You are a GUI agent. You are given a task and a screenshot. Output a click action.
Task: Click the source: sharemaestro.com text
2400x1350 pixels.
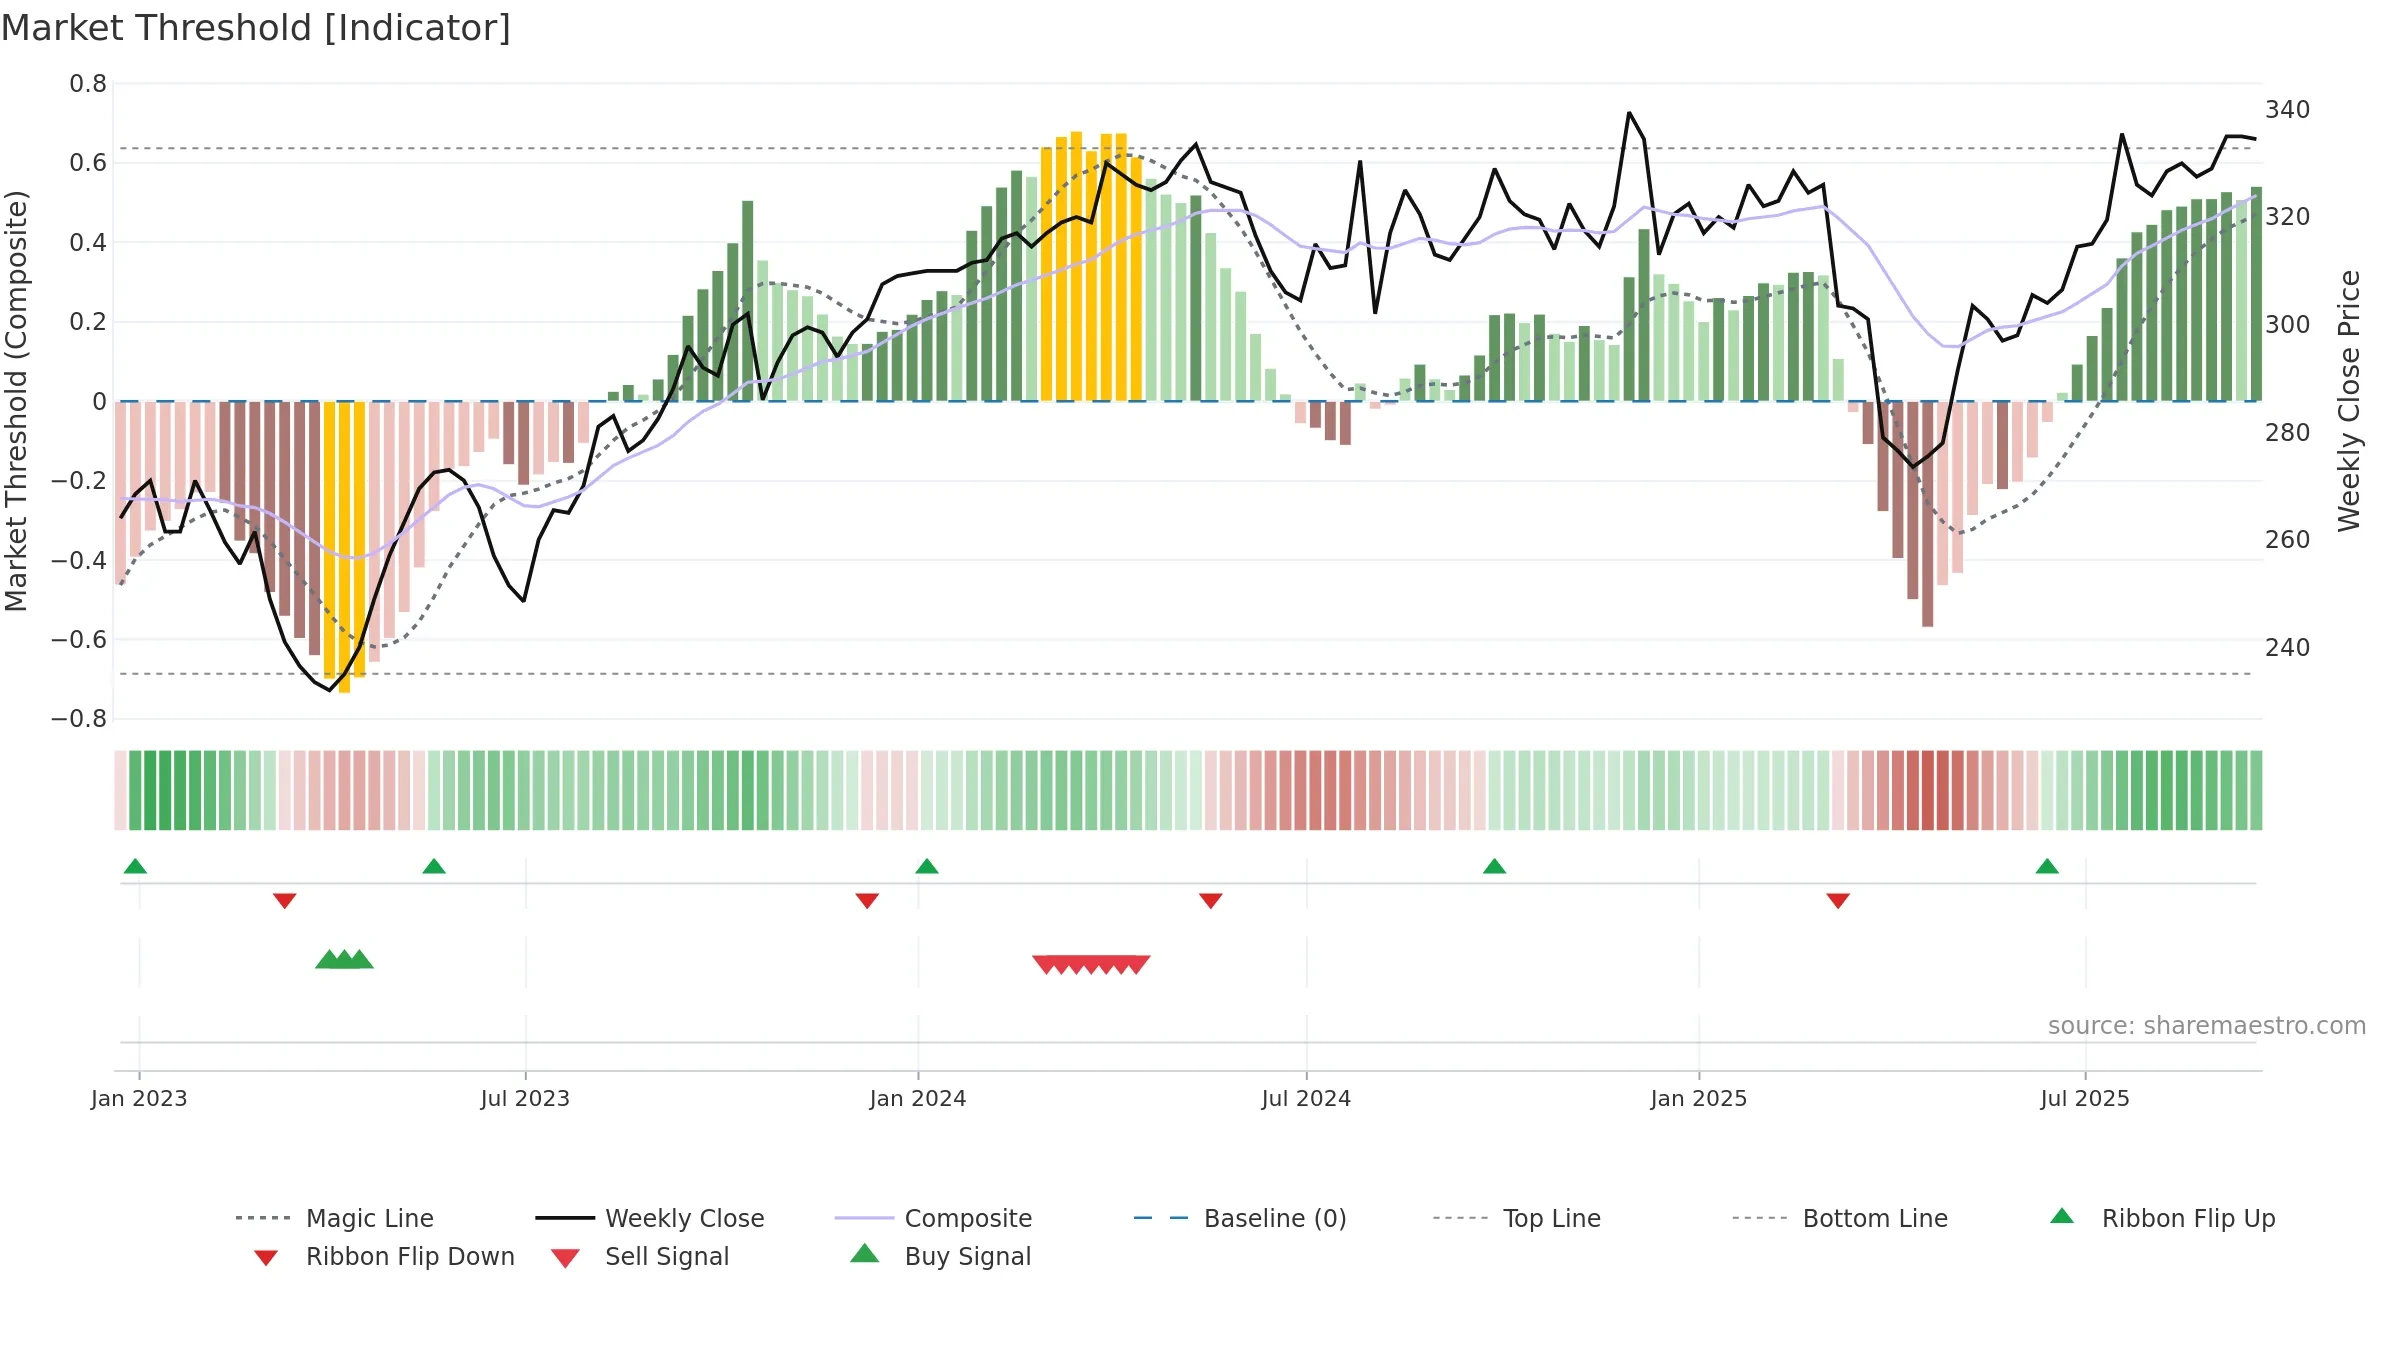[x=2207, y=1026]
